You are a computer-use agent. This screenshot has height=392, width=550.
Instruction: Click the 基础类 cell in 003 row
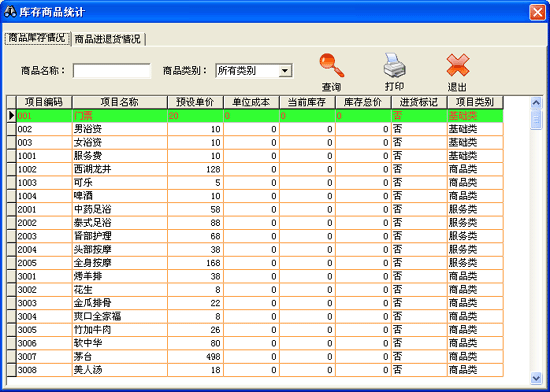tap(475, 142)
